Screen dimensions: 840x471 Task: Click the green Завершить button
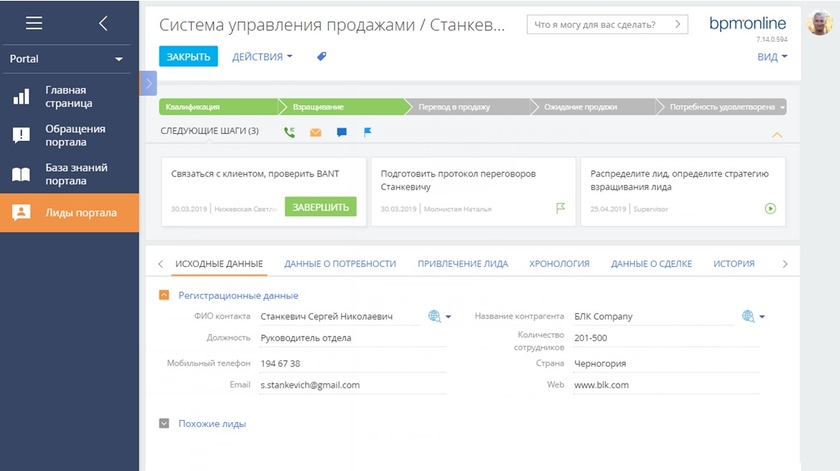coord(320,207)
